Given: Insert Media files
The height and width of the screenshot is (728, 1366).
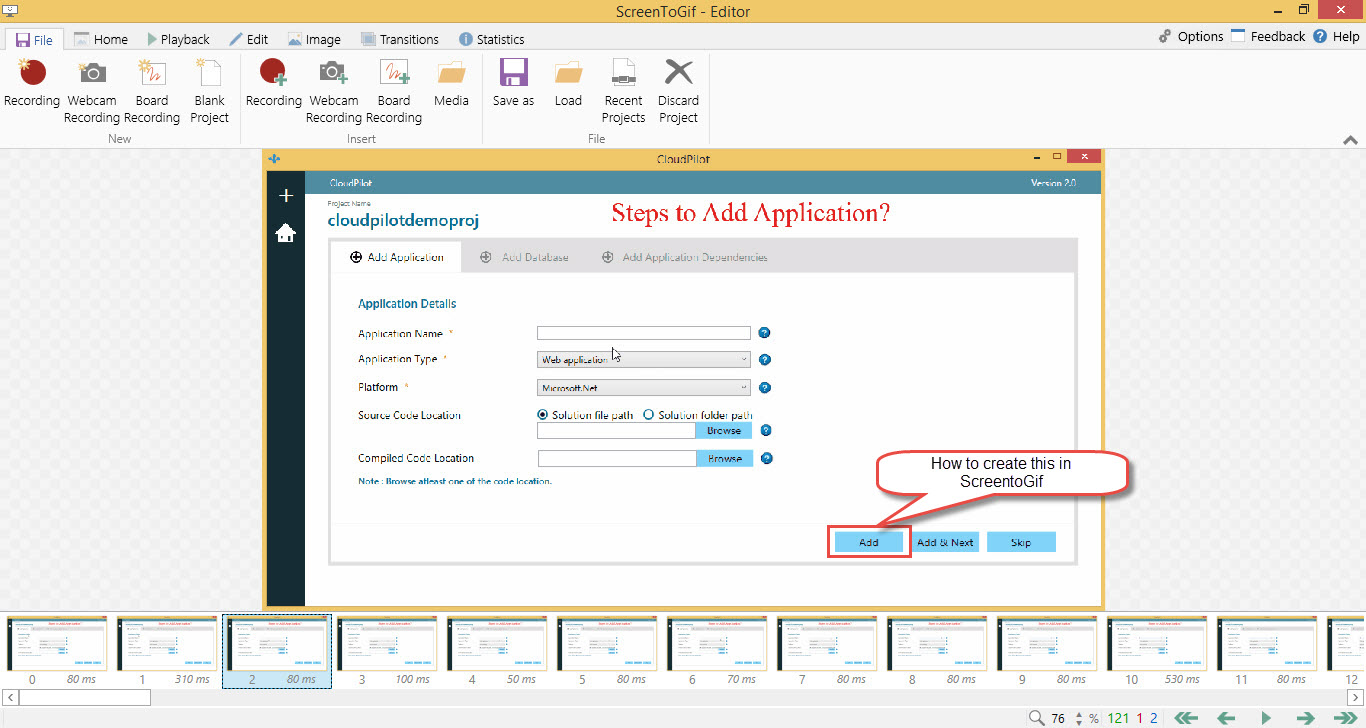Looking at the screenshot, I should [x=451, y=82].
